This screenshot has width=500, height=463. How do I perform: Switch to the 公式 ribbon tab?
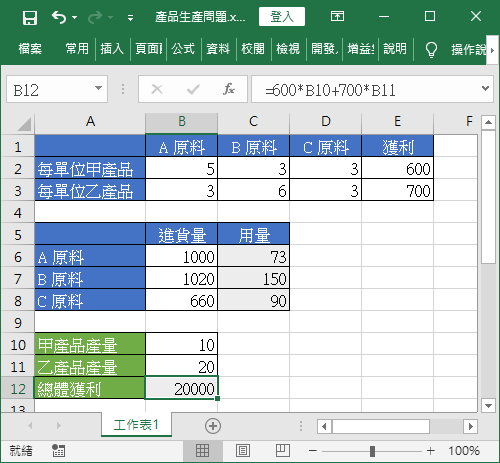point(183,49)
